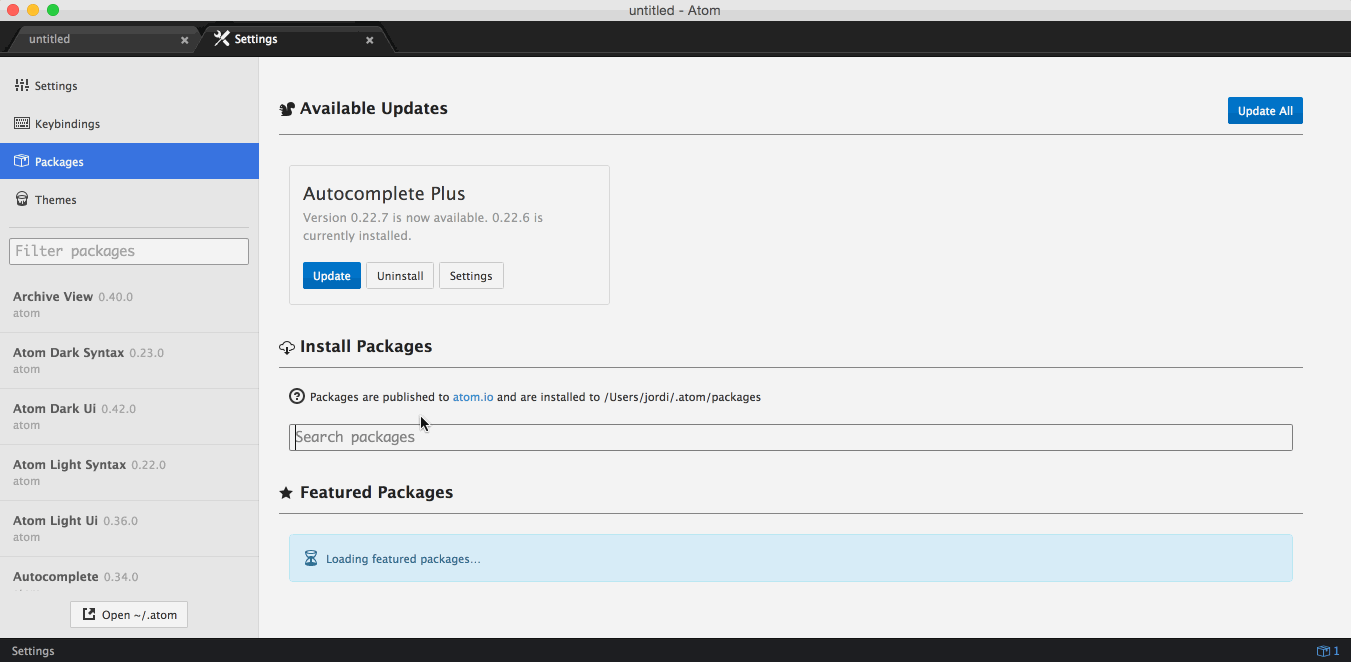The image size is (1351, 662).
Task: Click the star icon beside Featured Packages
Action: pyautogui.click(x=286, y=493)
